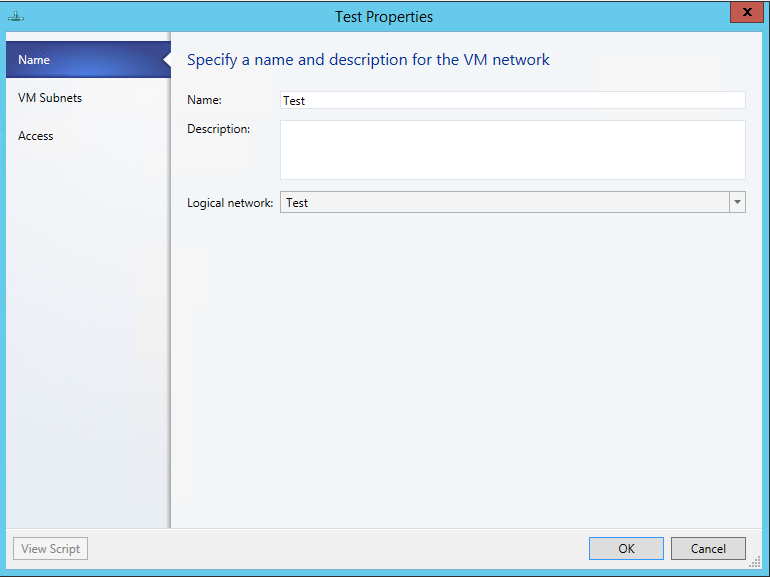The image size is (770, 578).
Task: Click the Name field containing Test
Action: pos(513,100)
